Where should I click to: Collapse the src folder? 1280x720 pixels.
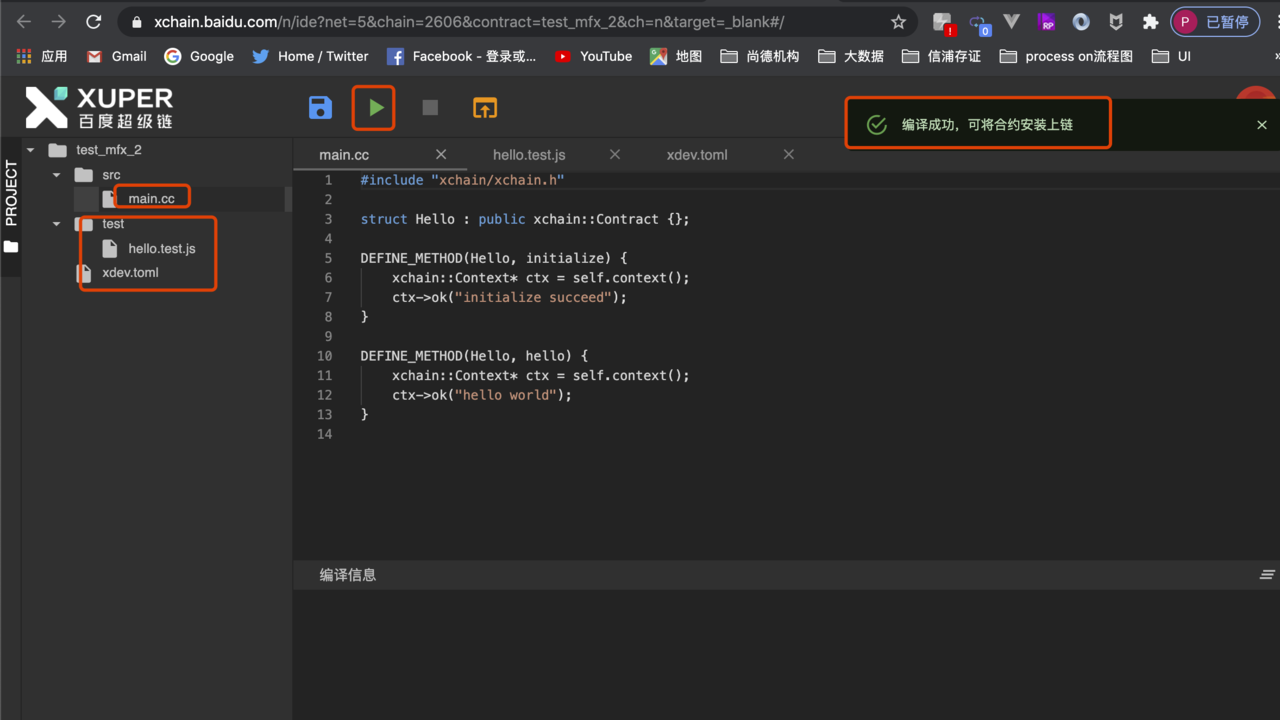tap(57, 175)
